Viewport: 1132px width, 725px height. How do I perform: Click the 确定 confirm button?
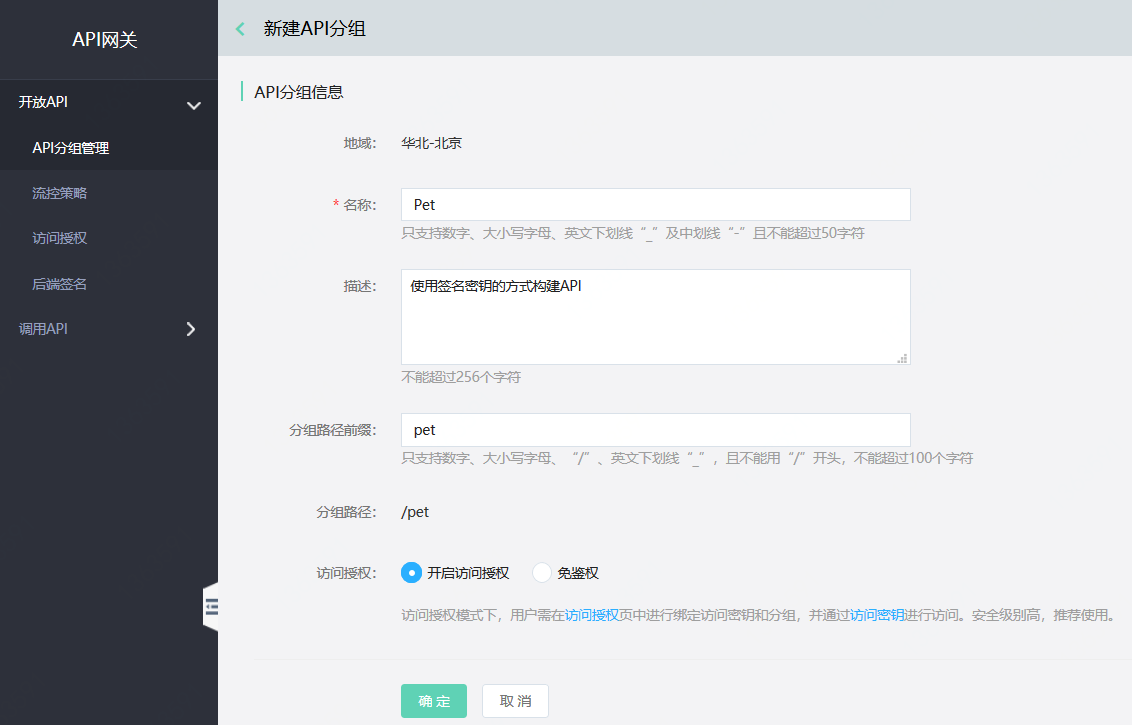click(434, 701)
